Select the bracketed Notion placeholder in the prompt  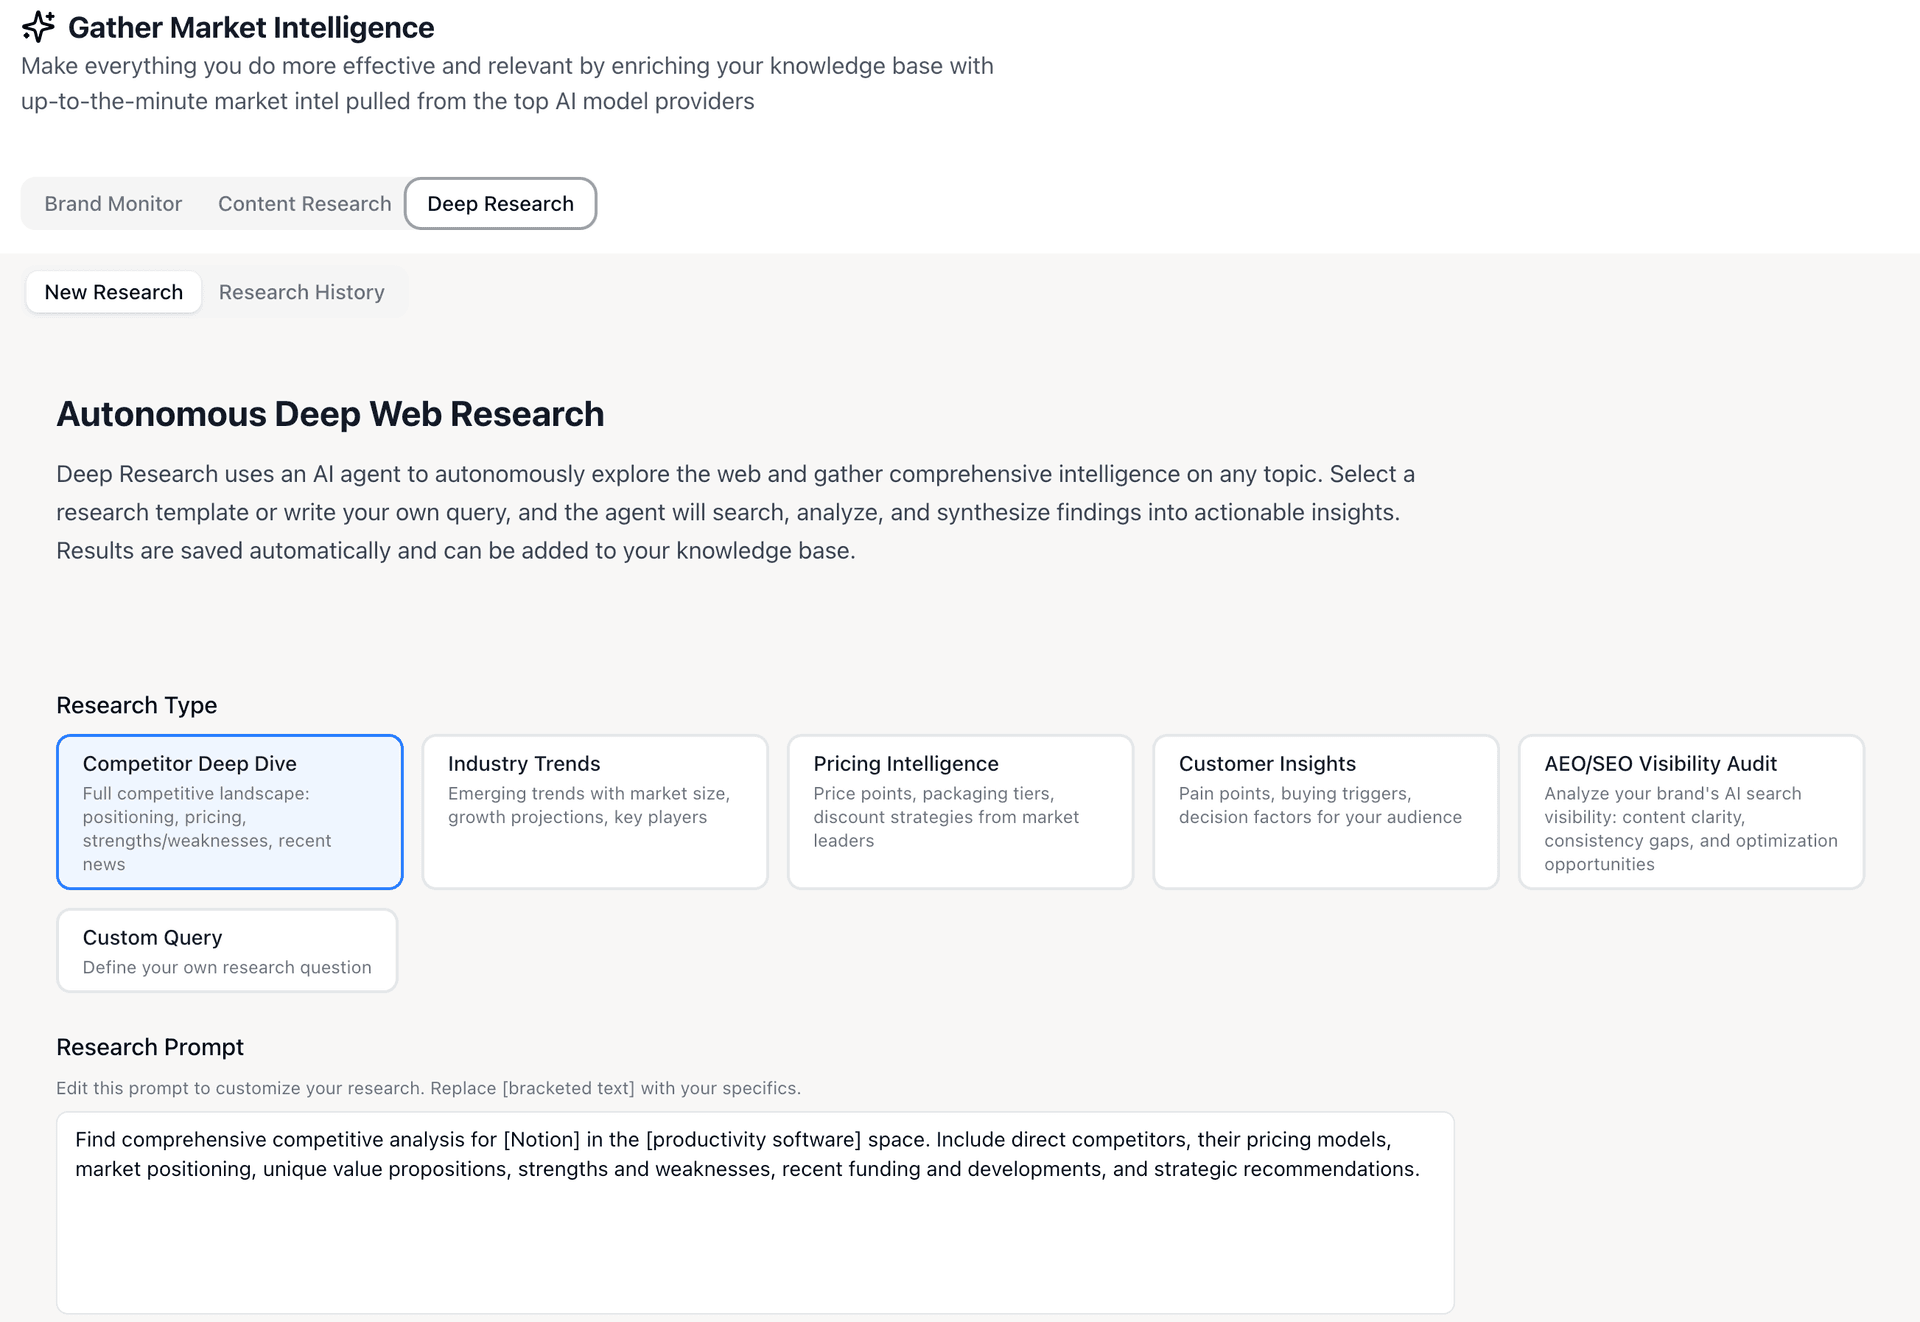coord(538,1139)
